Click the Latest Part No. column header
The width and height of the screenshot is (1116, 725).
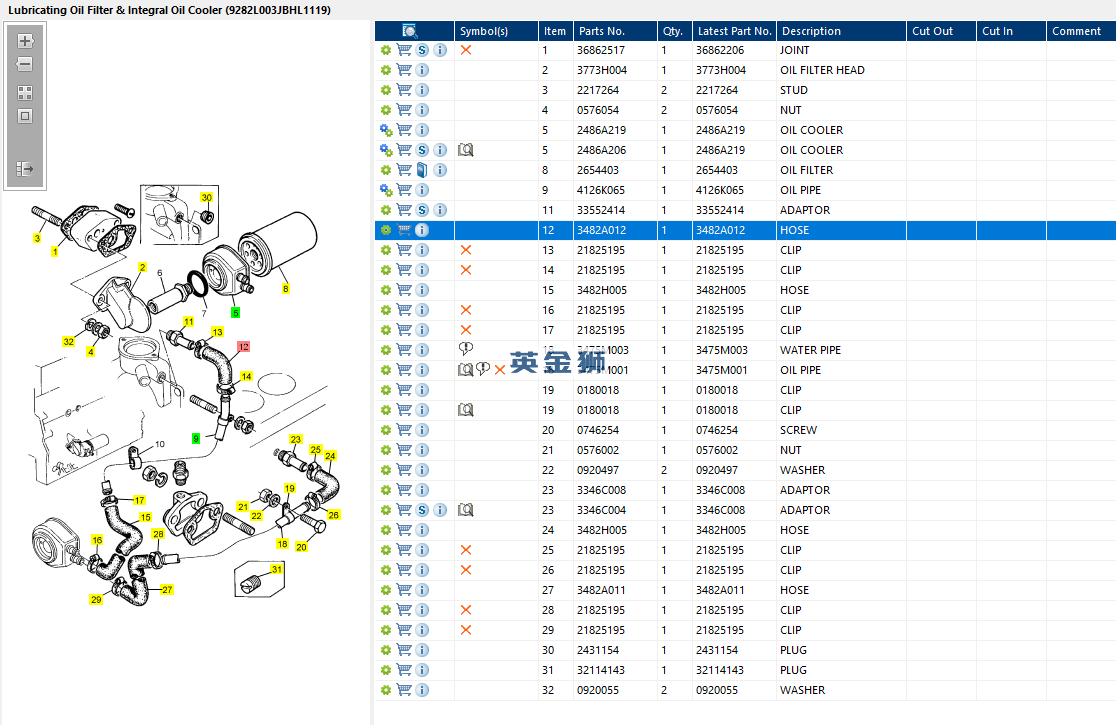point(734,31)
